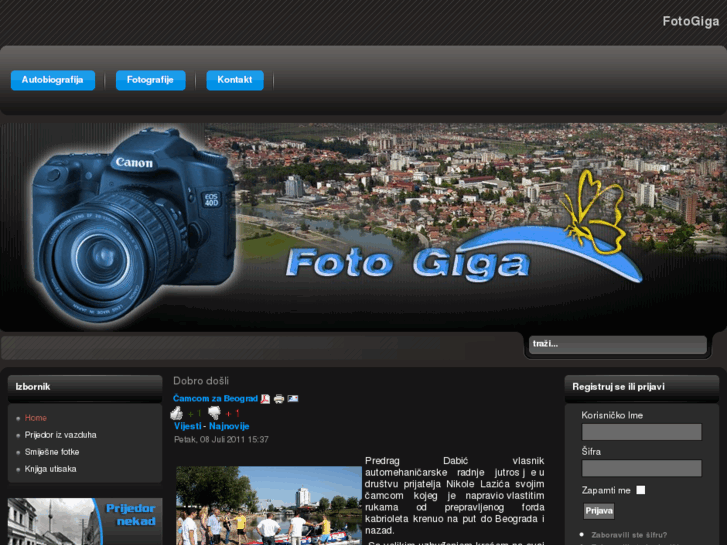This screenshot has width=727, height=545.
Task: Click the thumbs-down vote icon
Action: (x=214, y=413)
